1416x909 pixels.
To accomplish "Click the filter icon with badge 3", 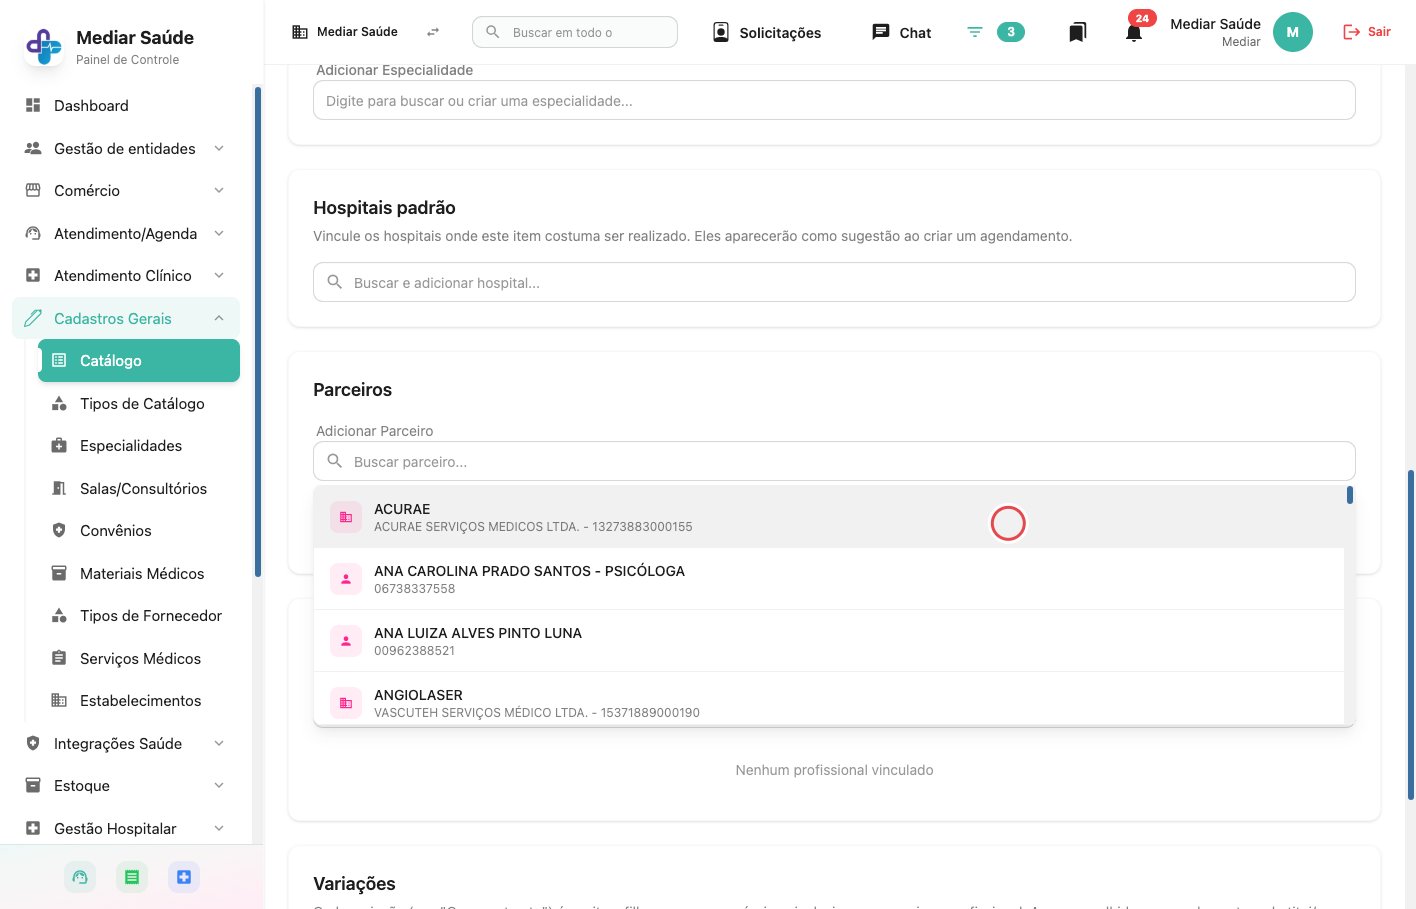I will tap(975, 32).
